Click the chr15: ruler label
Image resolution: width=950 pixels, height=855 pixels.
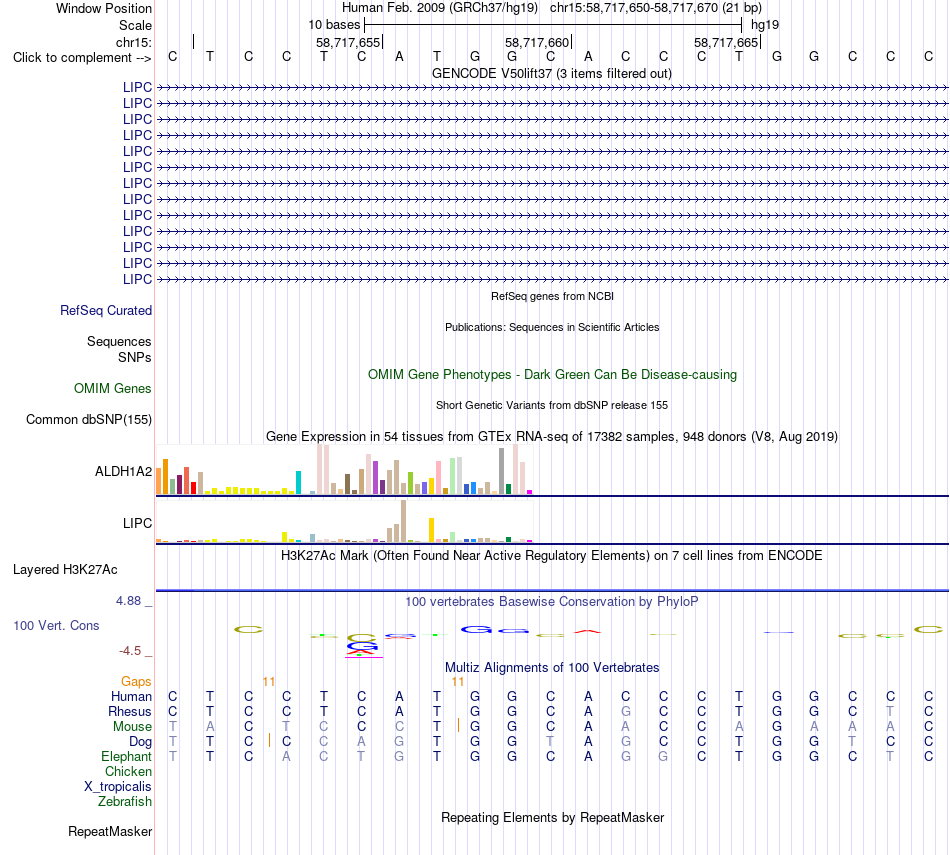133,42
